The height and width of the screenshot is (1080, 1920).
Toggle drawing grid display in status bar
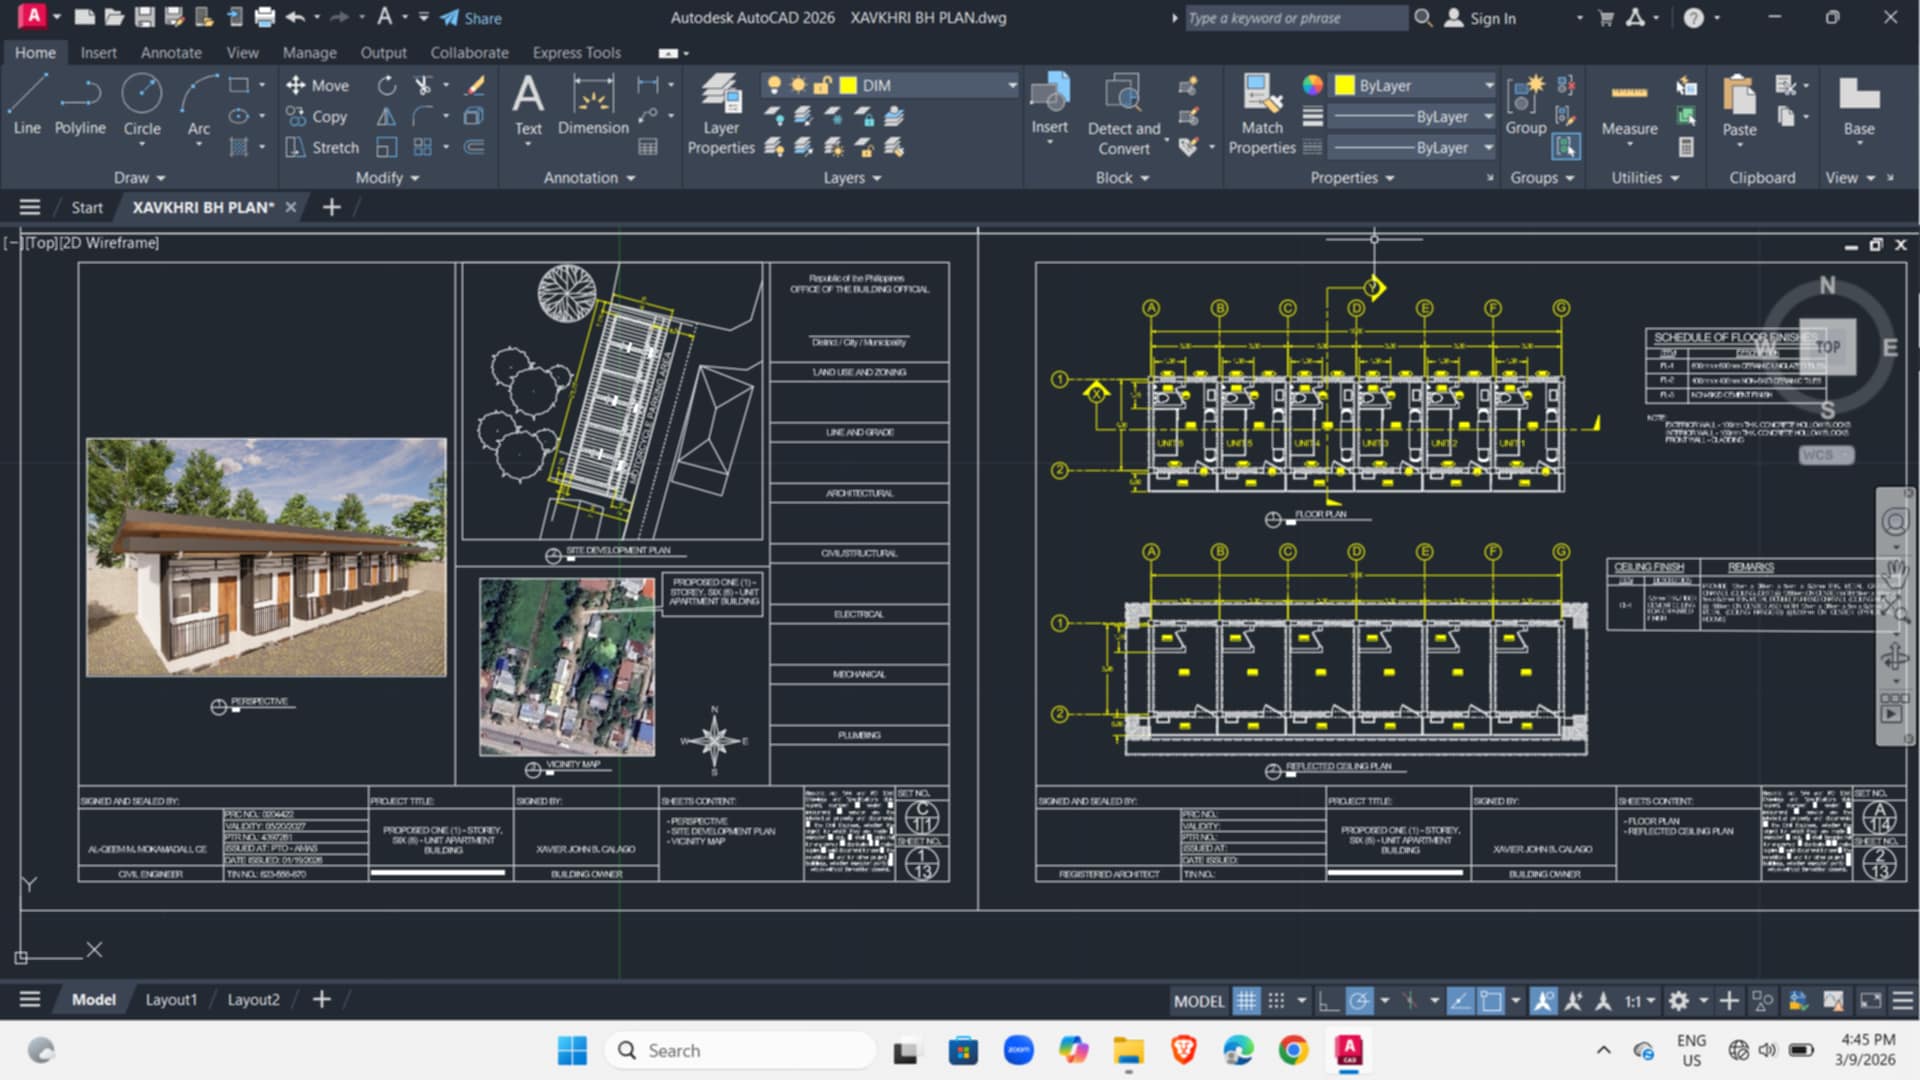click(1246, 1000)
